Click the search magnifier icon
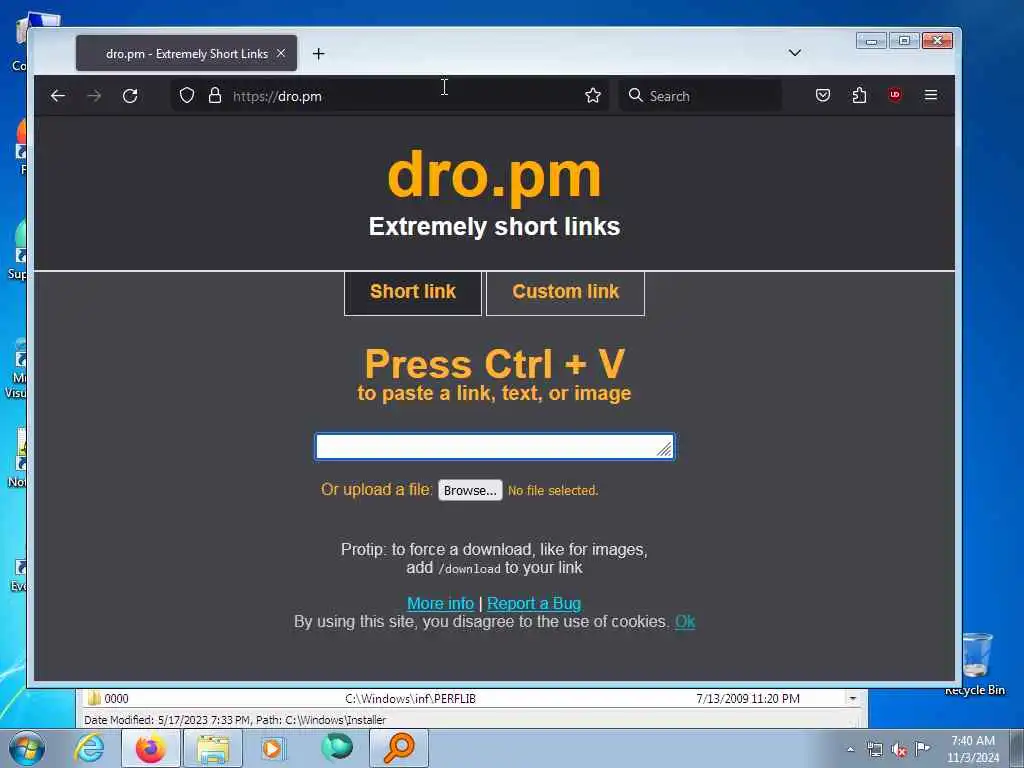The width and height of the screenshot is (1024, 768). tap(635, 95)
